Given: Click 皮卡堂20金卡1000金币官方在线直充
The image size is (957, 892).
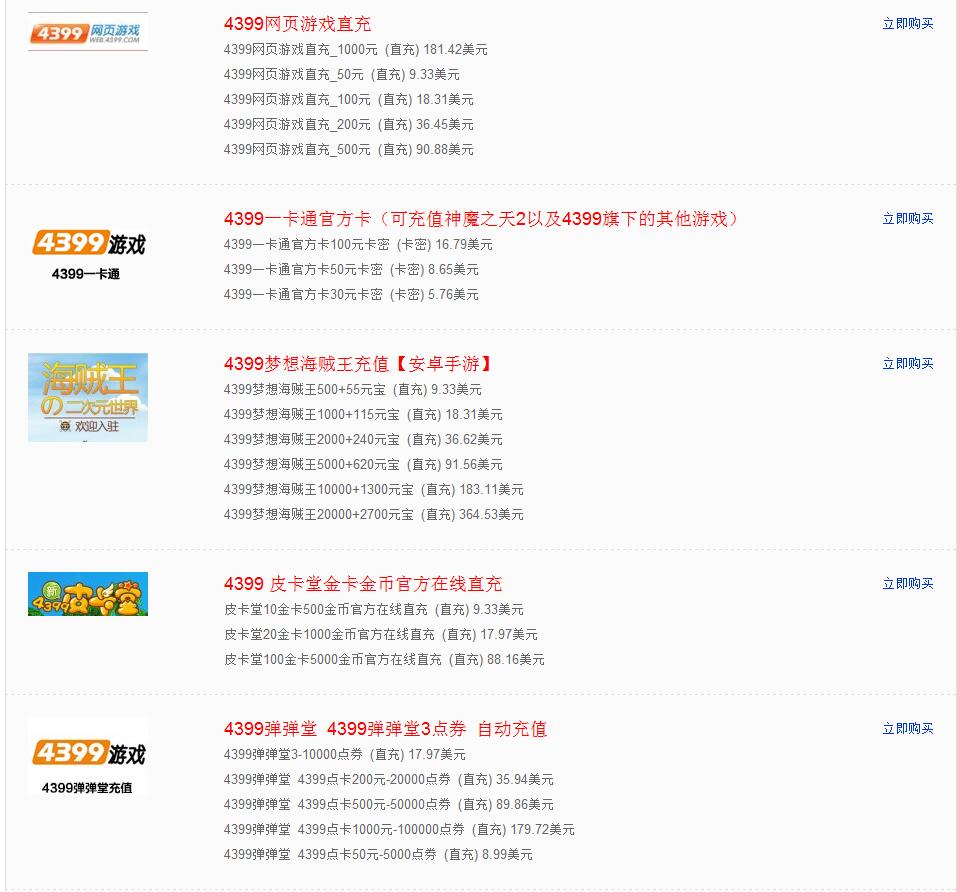Looking at the screenshot, I should click(x=381, y=635).
